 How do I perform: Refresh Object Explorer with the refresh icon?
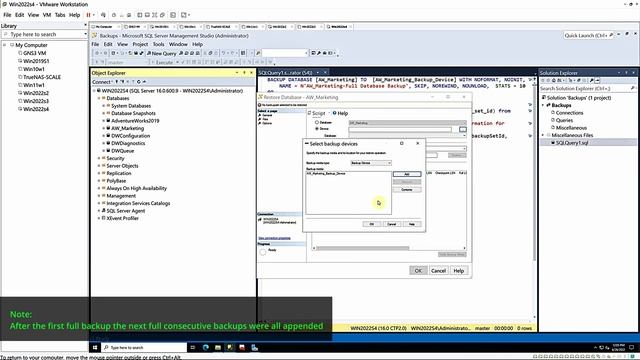coord(139,82)
